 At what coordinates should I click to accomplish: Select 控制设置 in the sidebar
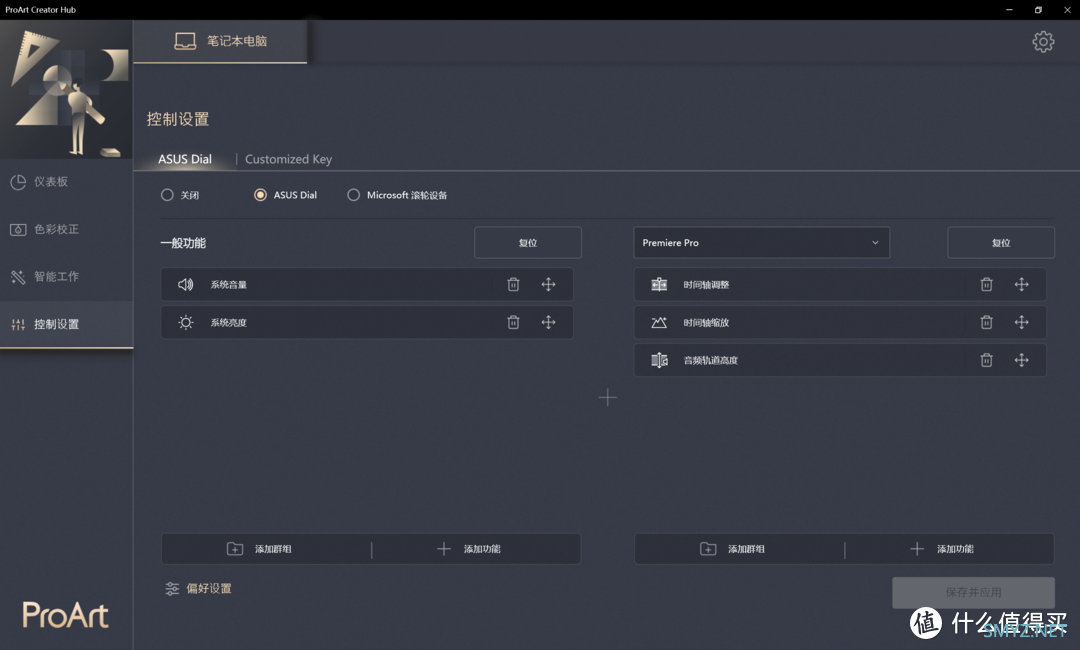(66, 324)
